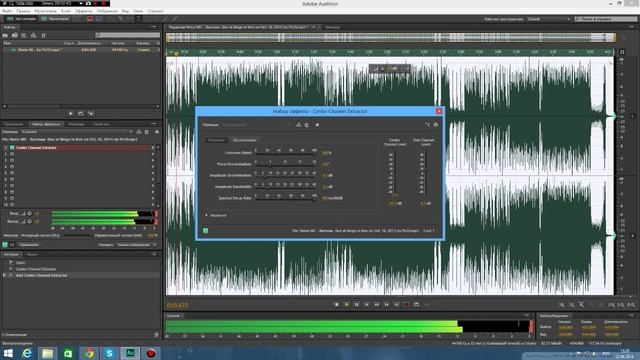640x360 pixels.
Task: Open effects rack slot 3 arrow menu
Action: point(153,160)
